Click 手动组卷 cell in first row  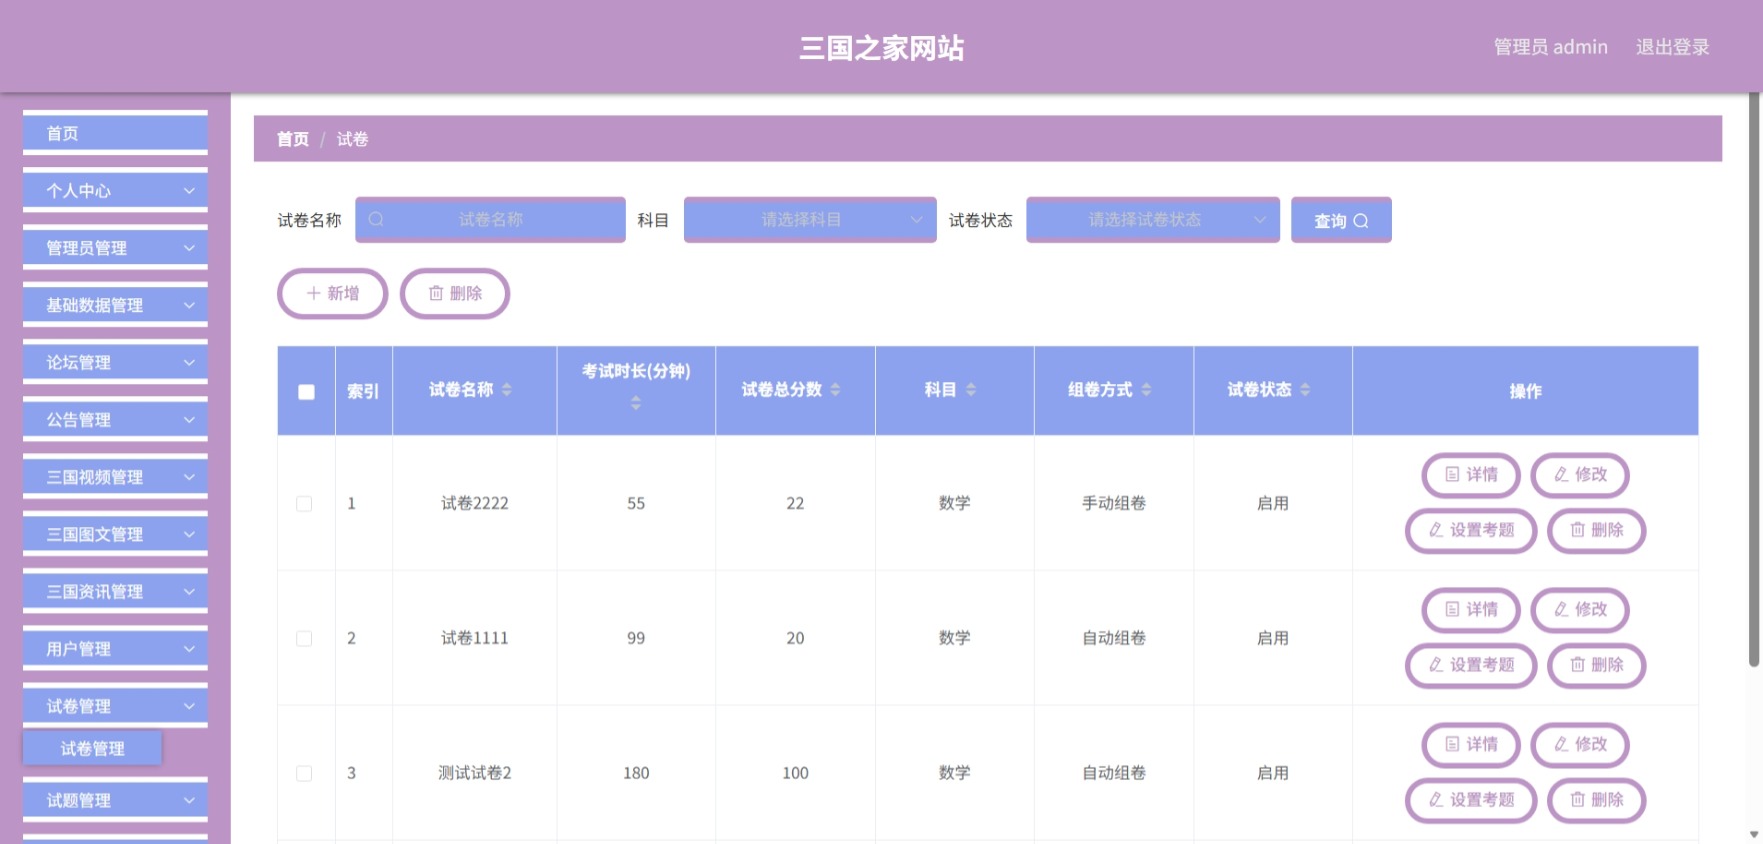click(x=1114, y=503)
